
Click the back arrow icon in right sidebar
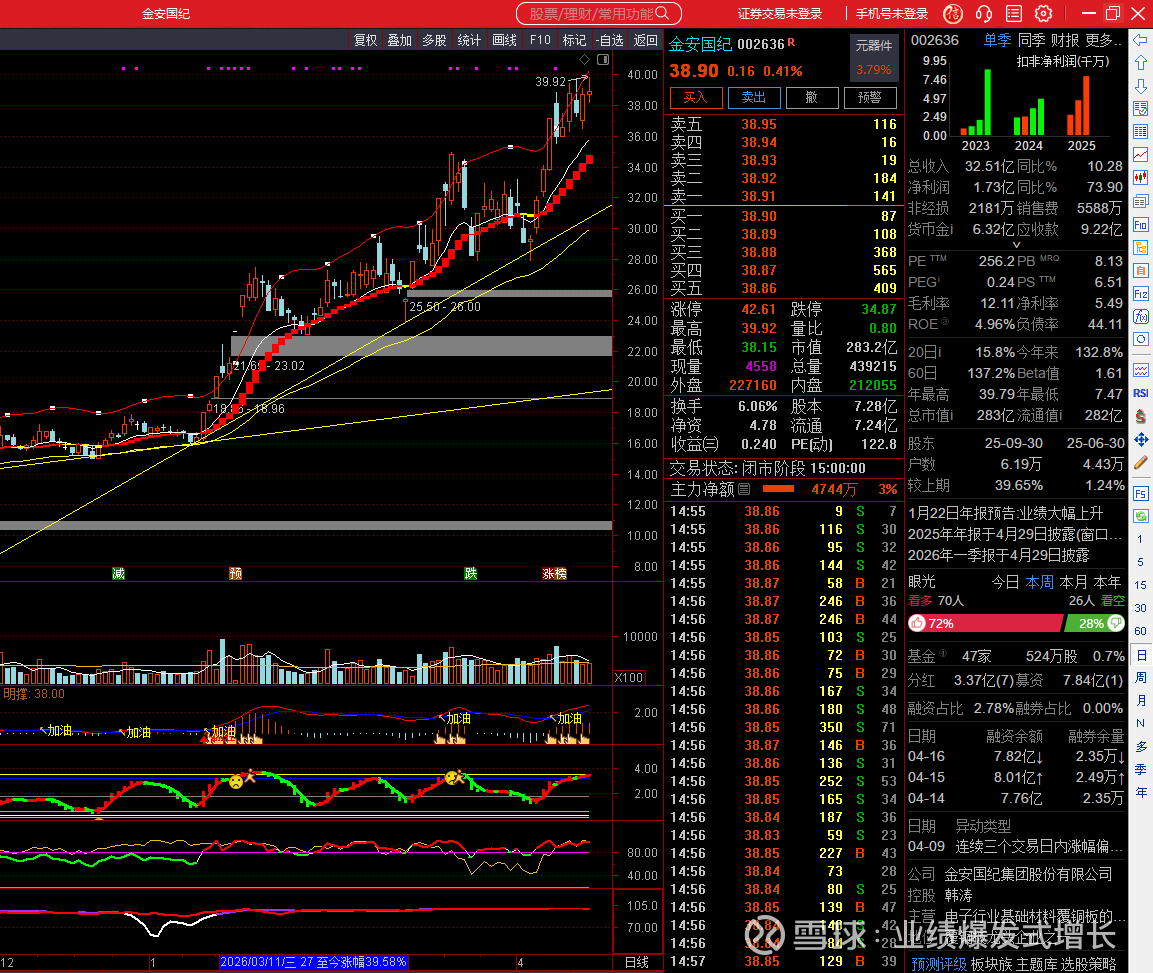[x=1140, y=40]
